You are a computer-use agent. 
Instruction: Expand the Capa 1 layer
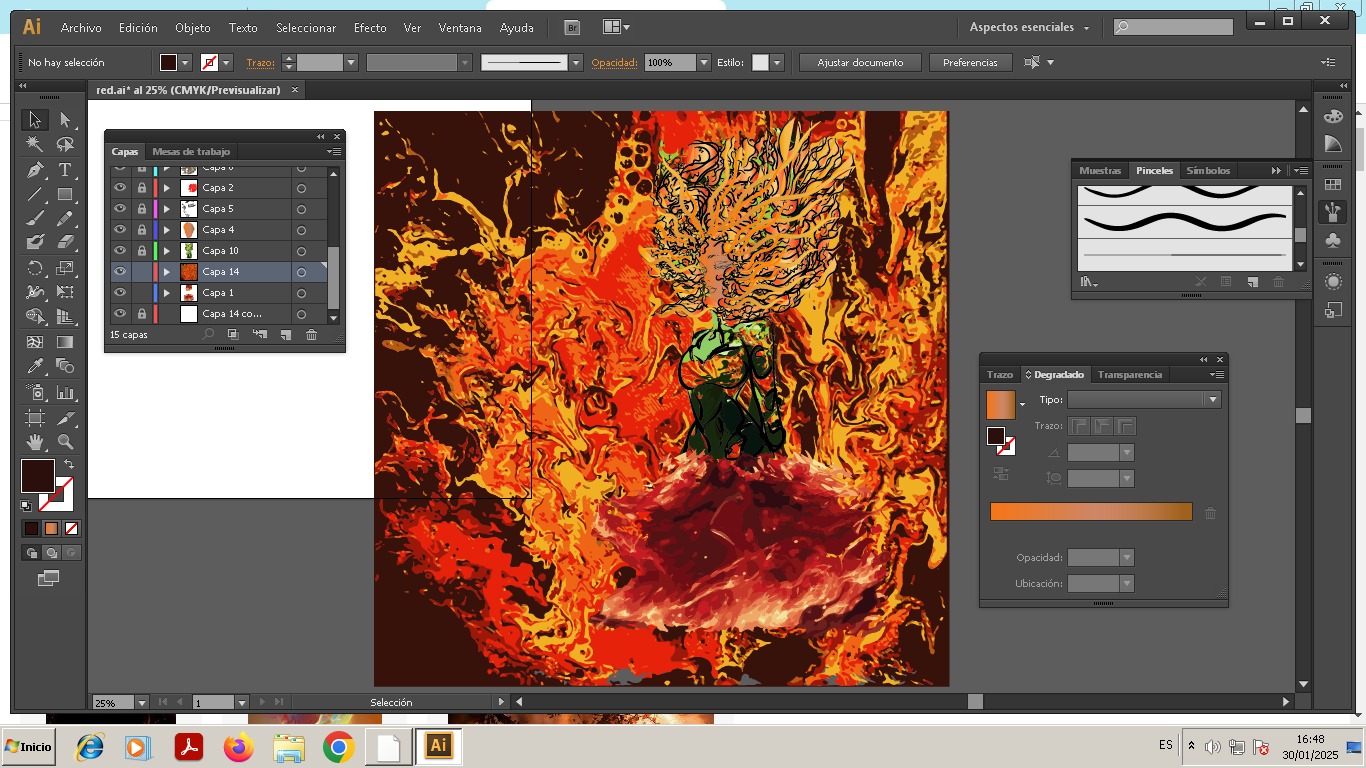[167, 293]
